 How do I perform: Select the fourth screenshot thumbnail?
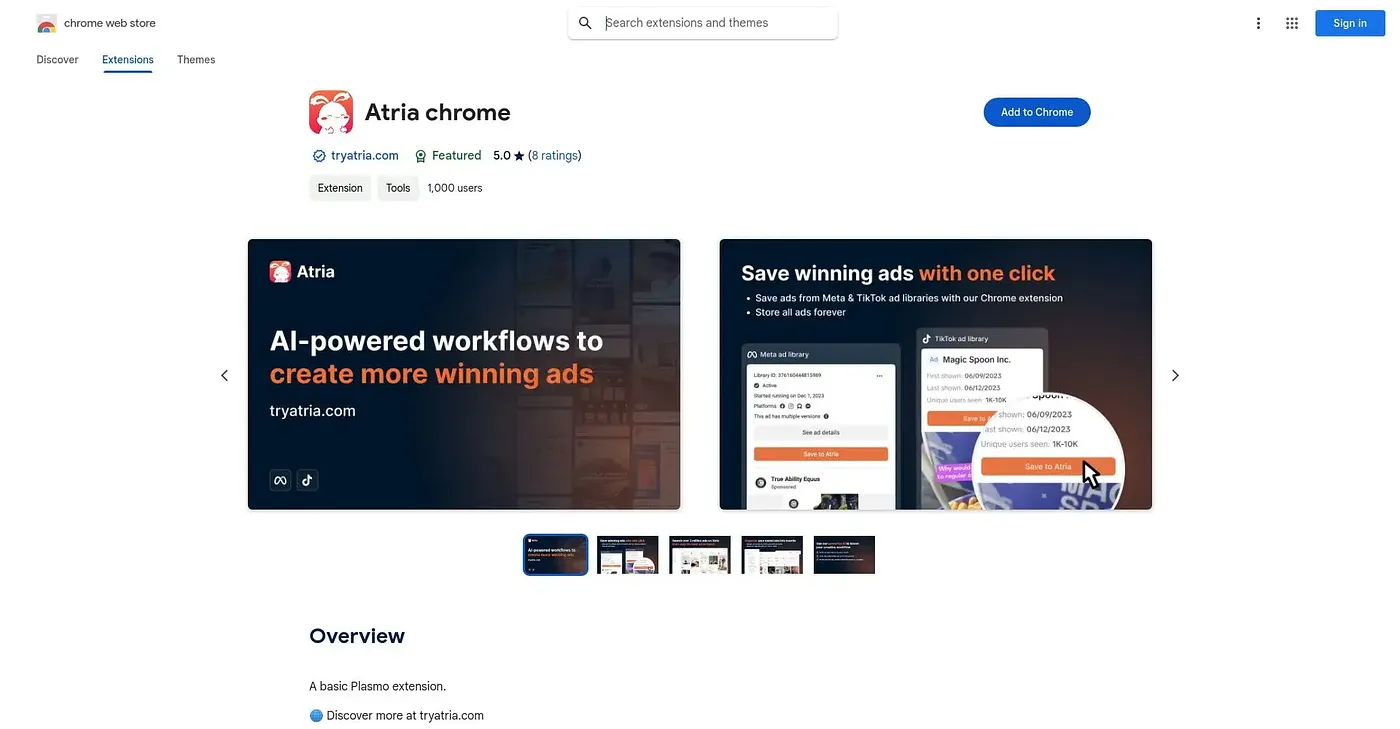pyautogui.click(x=772, y=555)
